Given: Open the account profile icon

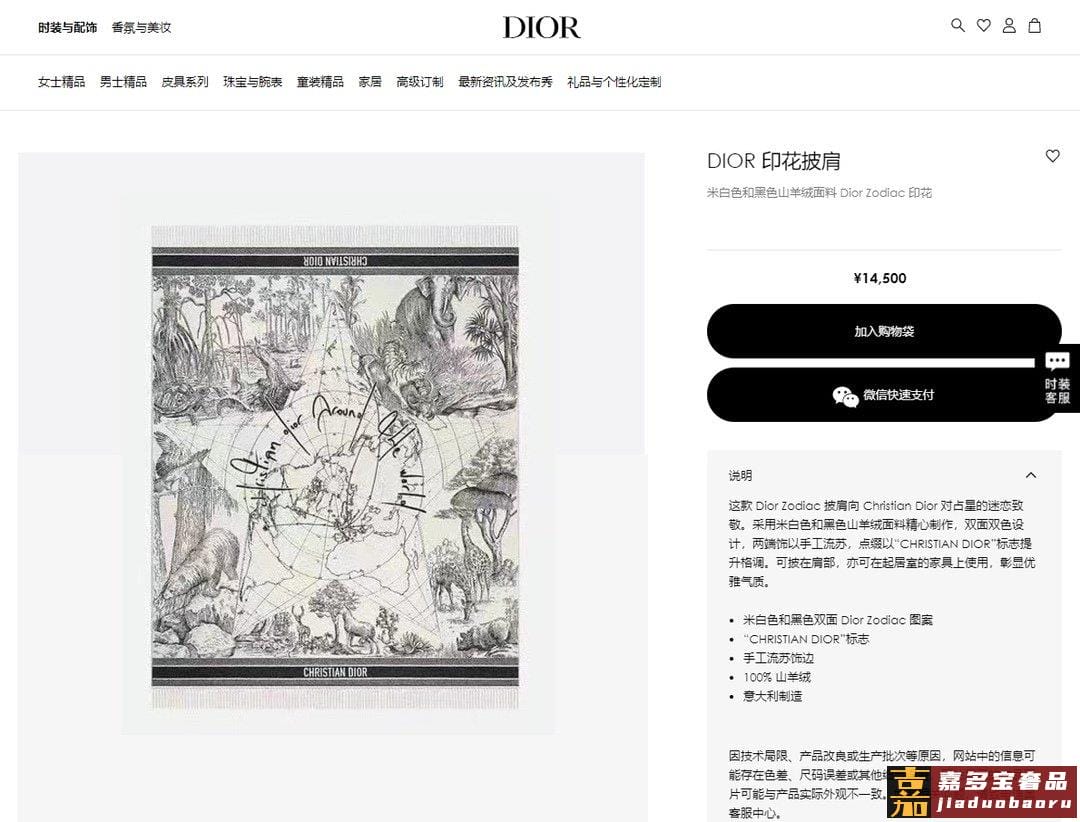Looking at the screenshot, I should tap(1009, 25).
